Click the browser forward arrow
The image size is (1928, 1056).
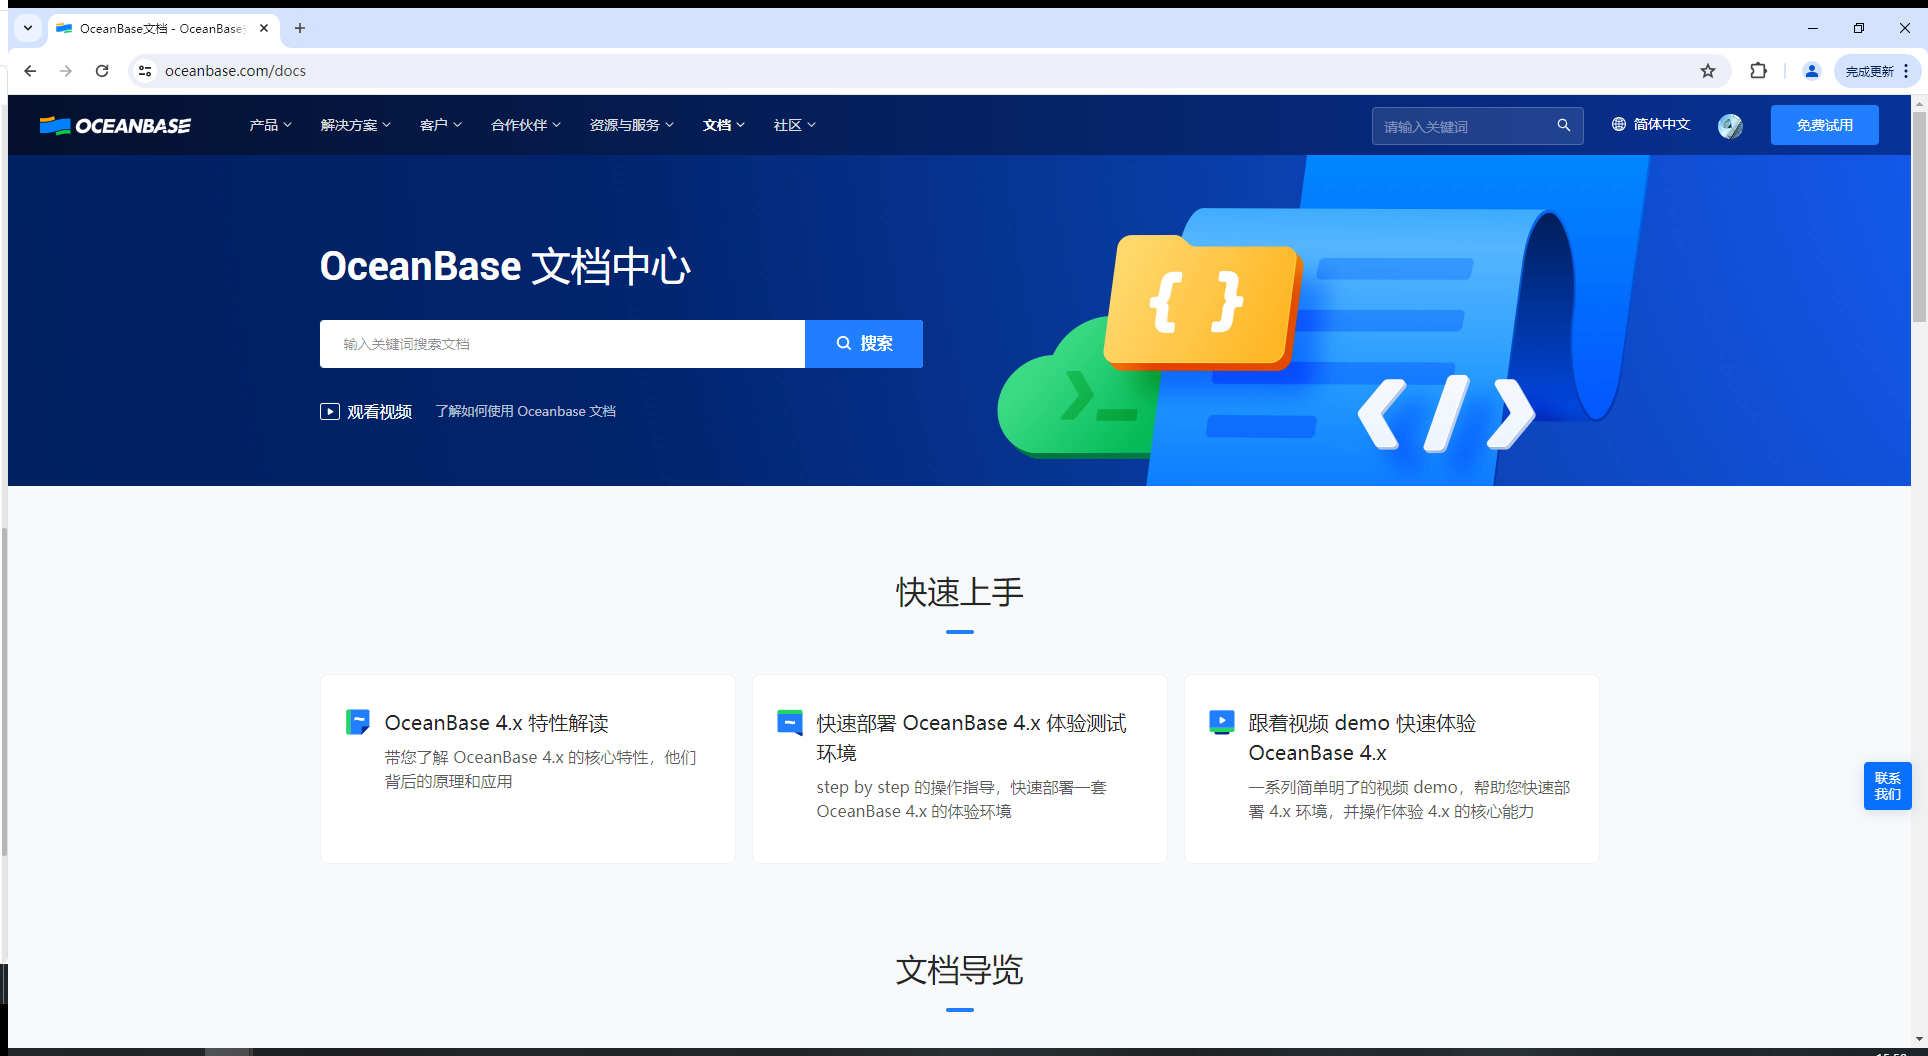pos(66,71)
